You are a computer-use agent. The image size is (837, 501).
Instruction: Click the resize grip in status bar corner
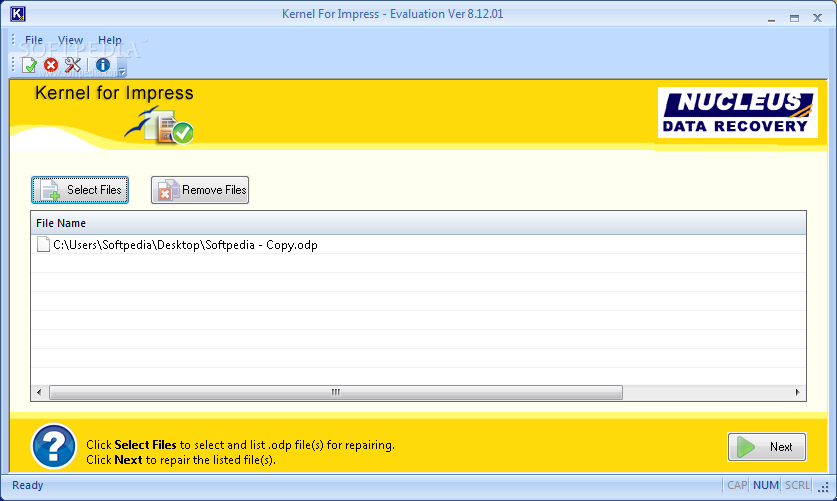pyautogui.click(x=824, y=487)
